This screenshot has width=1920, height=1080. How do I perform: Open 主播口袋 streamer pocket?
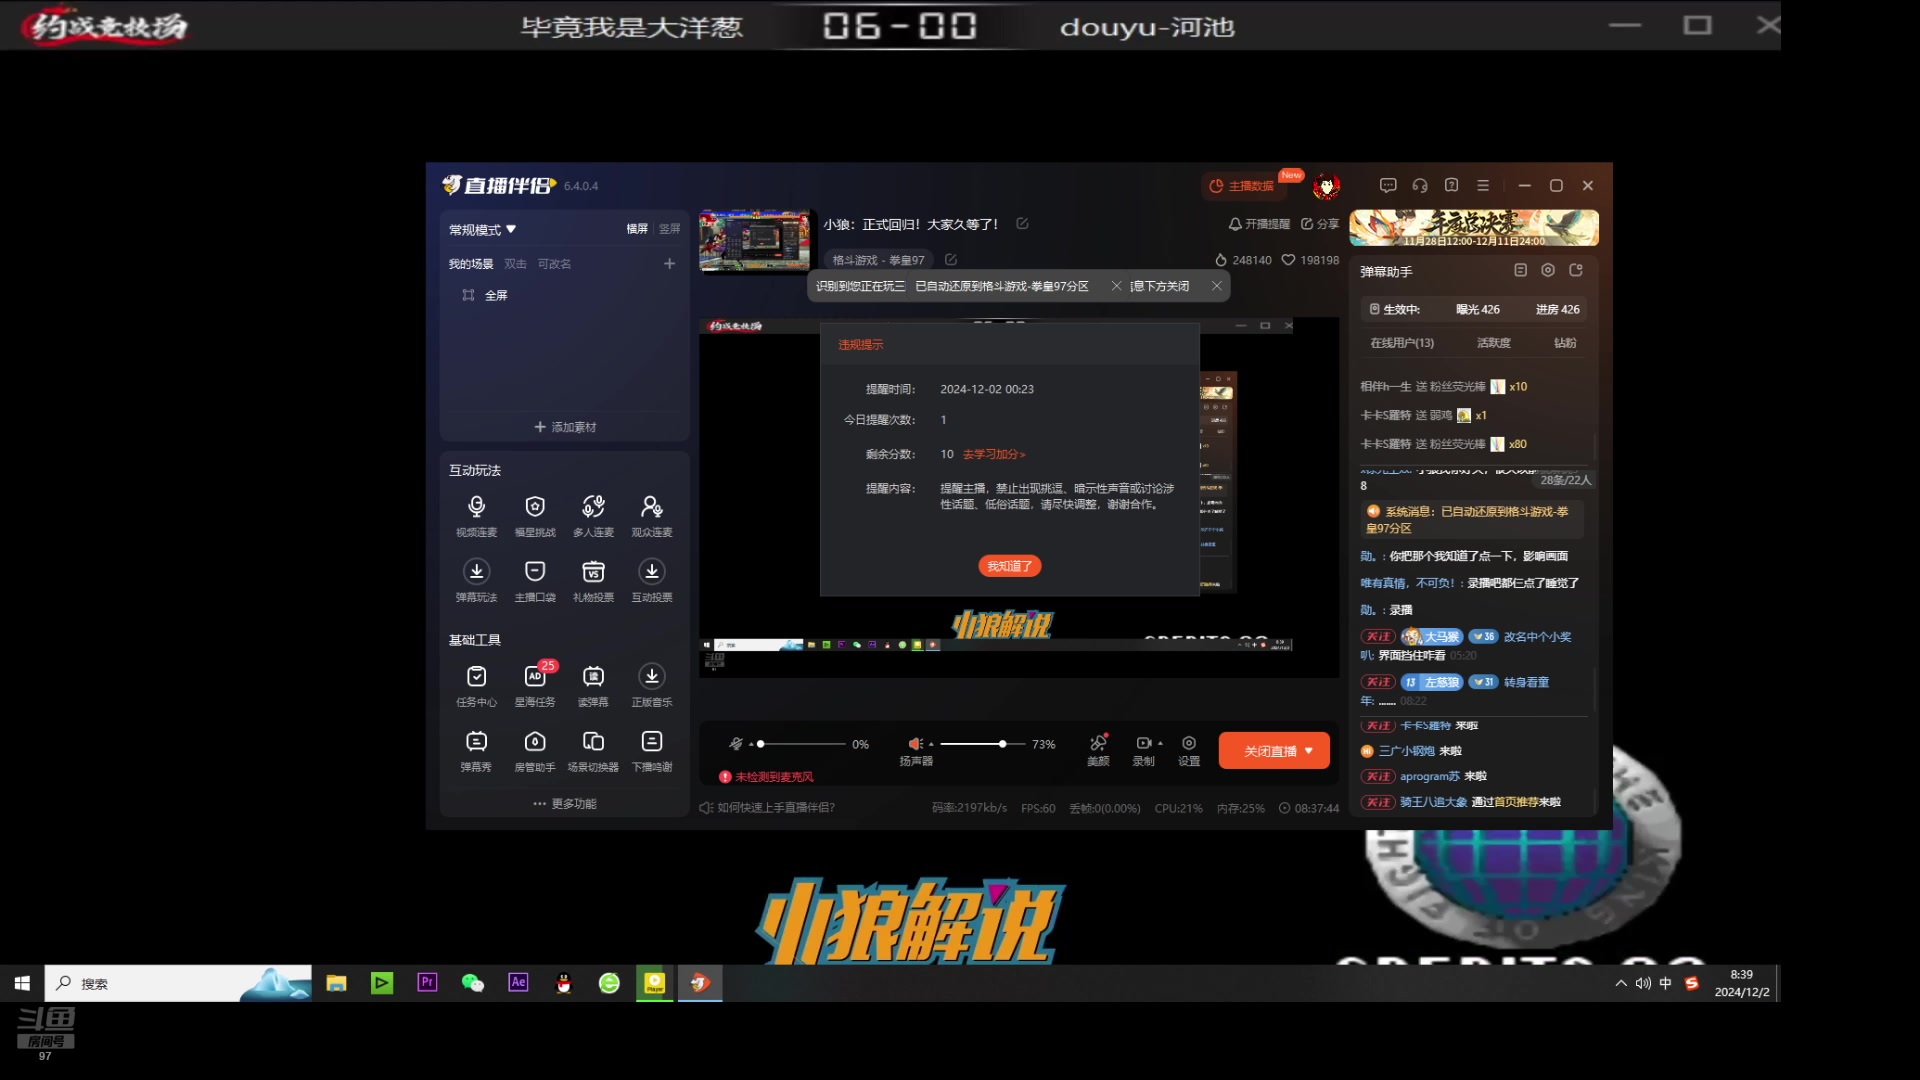535,581
